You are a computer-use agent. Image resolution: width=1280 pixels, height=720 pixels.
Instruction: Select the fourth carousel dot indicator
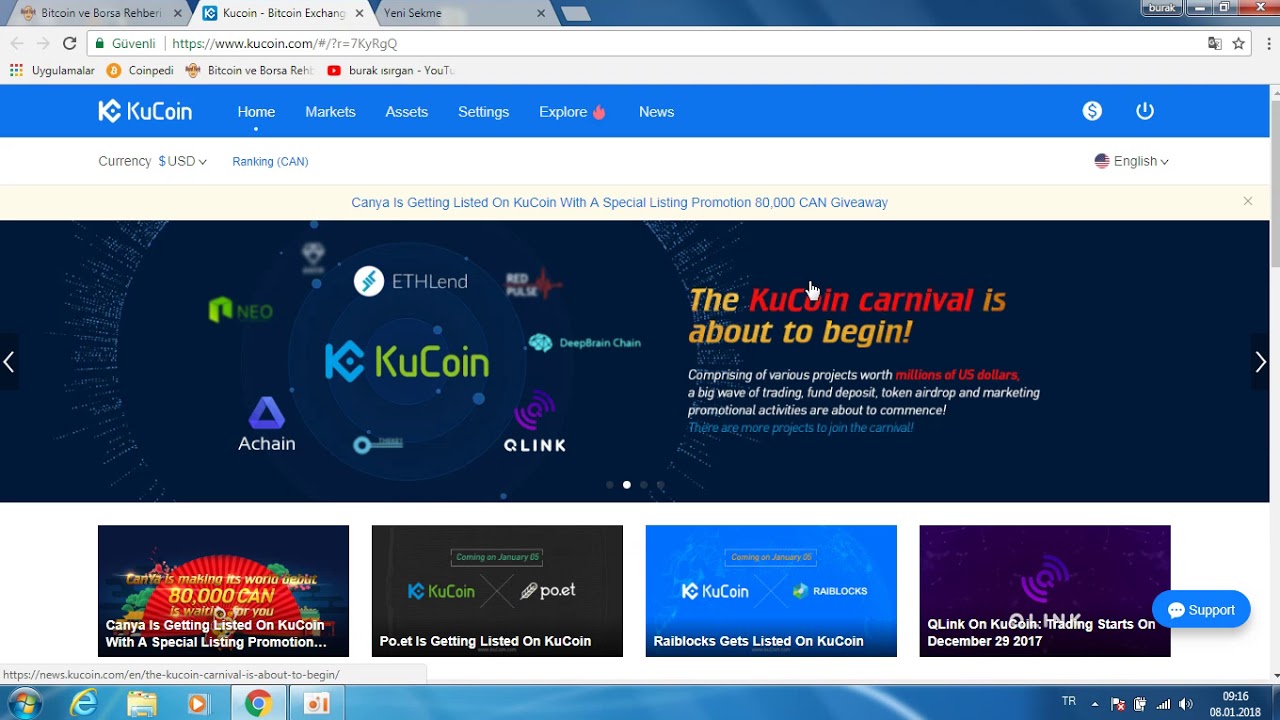(x=660, y=485)
